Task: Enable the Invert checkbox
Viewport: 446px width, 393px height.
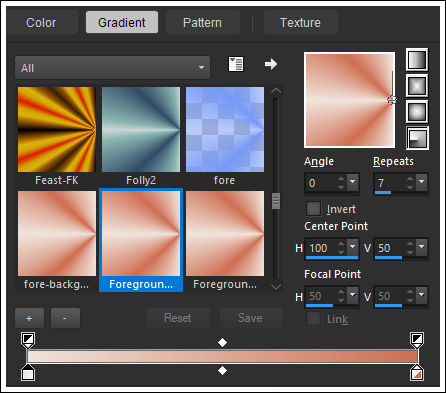Action: coord(313,209)
